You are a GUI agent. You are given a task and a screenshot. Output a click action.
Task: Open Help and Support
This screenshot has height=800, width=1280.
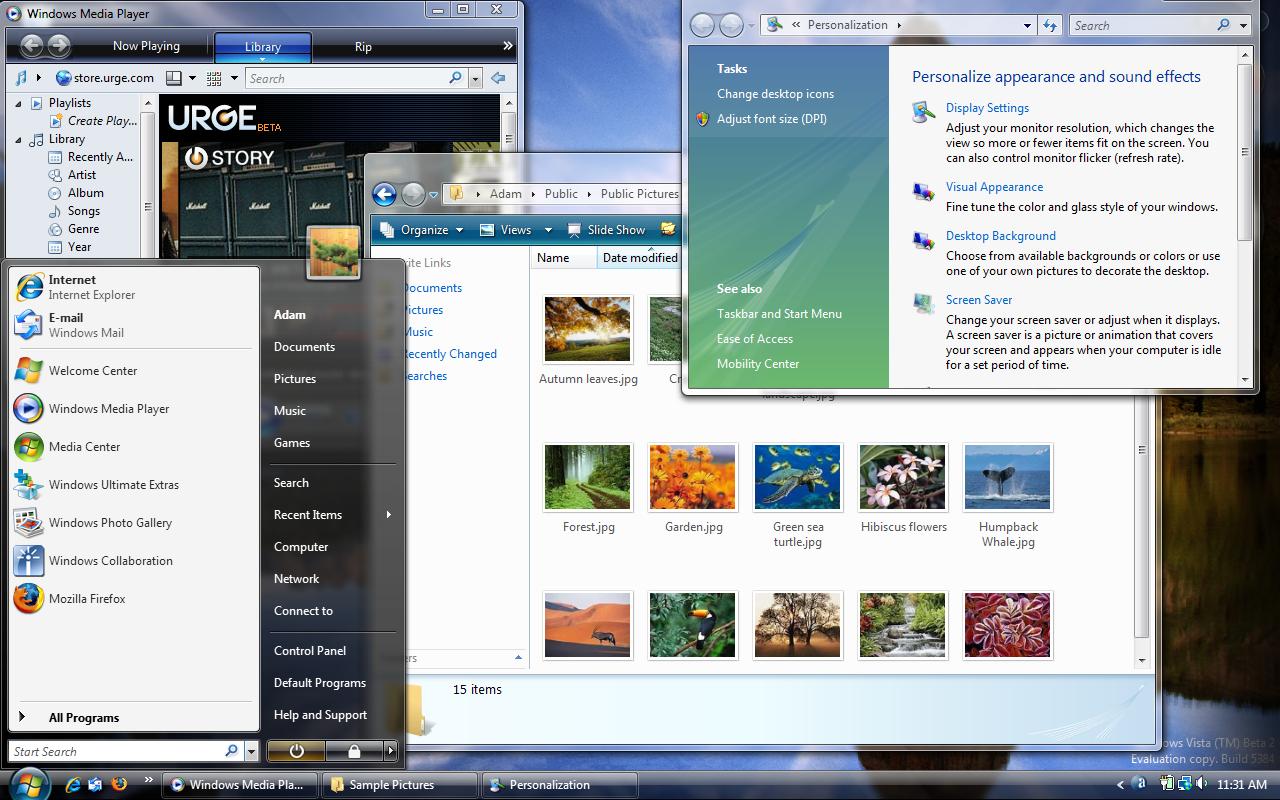pos(320,715)
